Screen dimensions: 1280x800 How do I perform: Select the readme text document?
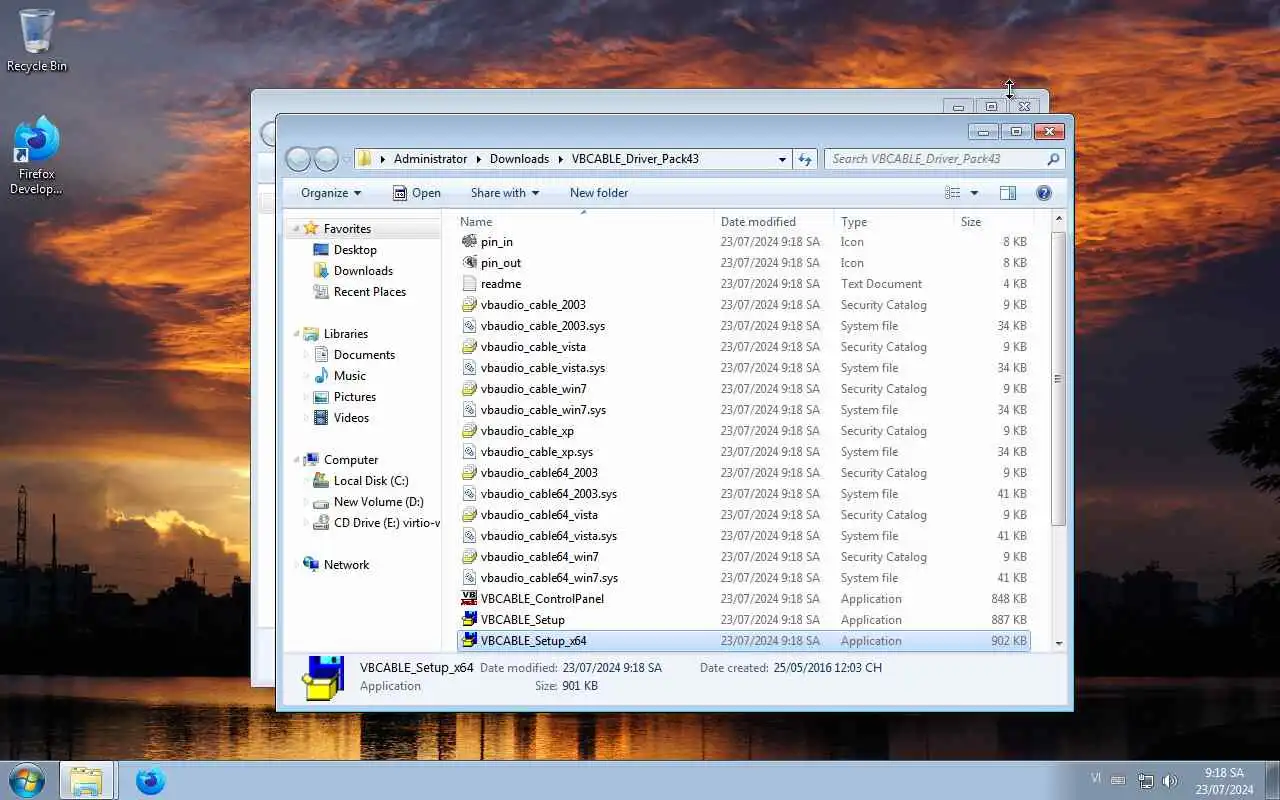point(743,284)
